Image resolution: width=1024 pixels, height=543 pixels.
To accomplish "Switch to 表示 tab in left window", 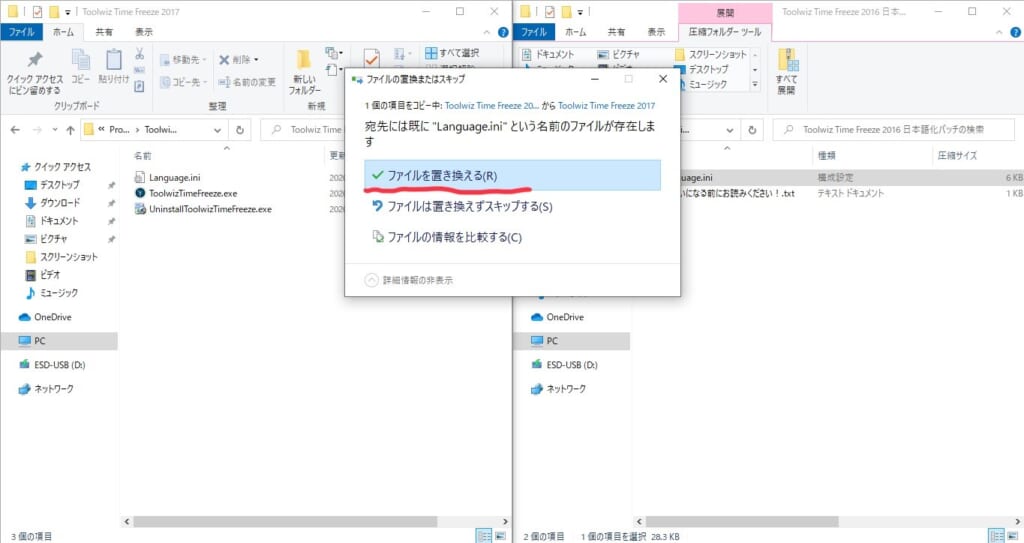I will point(144,32).
